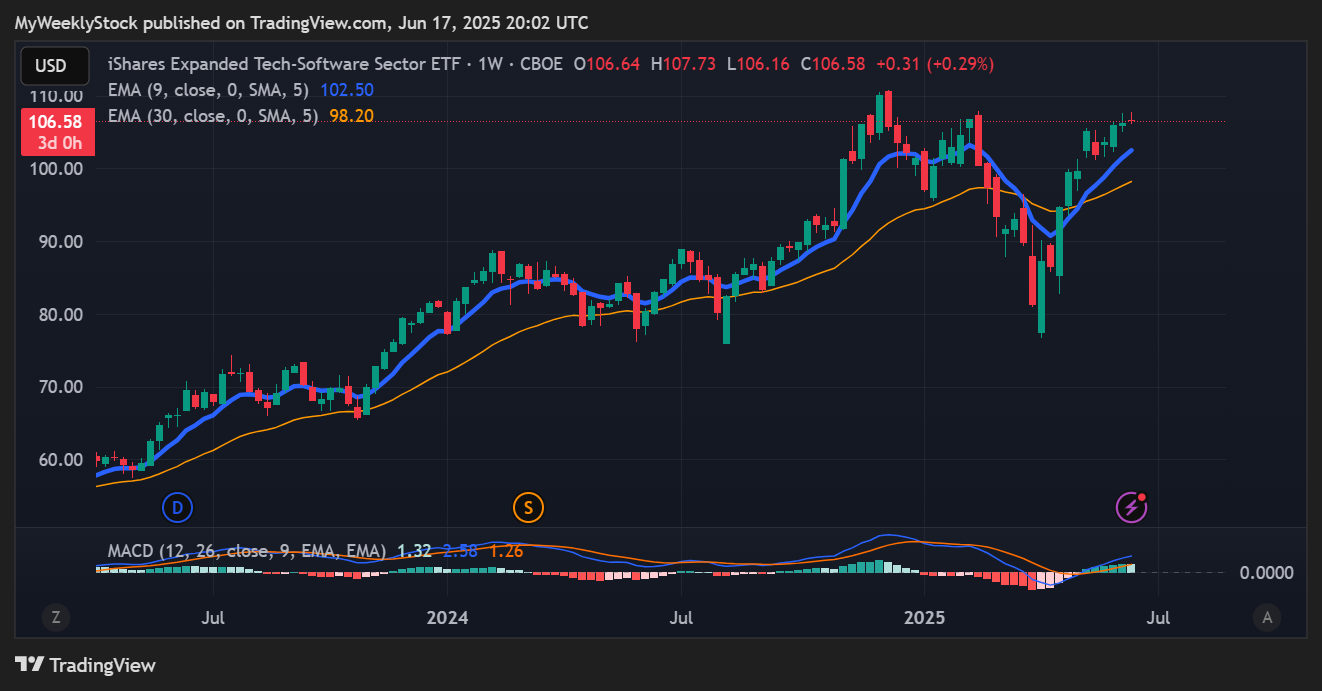Image resolution: width=1322 pixels, height=691 pixels.
Task: Click the EMA 9 value 102.50
Action: click(x=347, y=90)
